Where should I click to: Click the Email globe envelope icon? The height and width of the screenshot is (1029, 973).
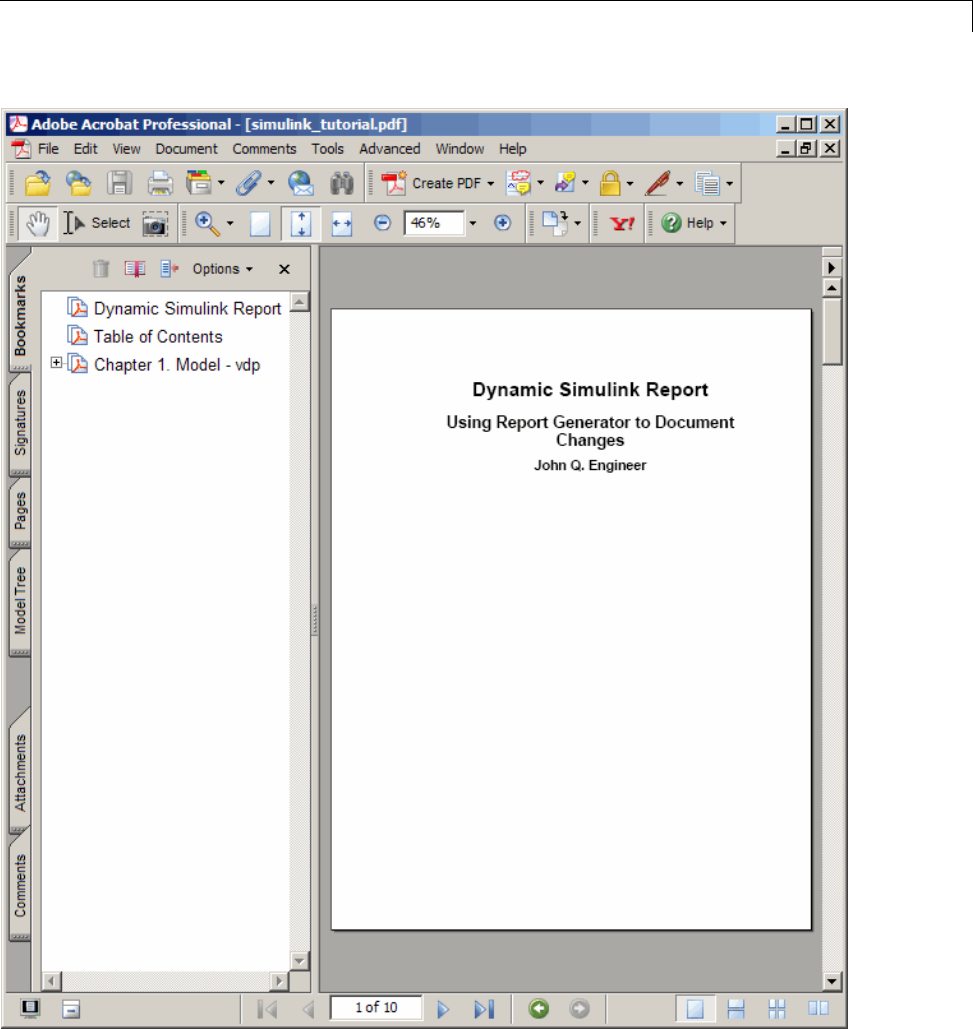coord(300,183)
